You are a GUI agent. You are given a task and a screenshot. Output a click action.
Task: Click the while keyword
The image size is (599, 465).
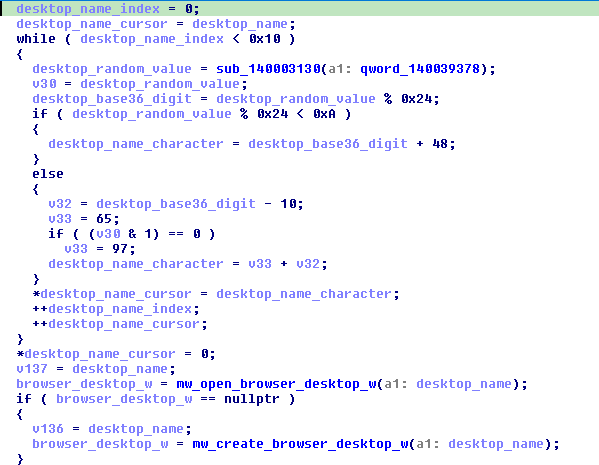coord(36,39)
